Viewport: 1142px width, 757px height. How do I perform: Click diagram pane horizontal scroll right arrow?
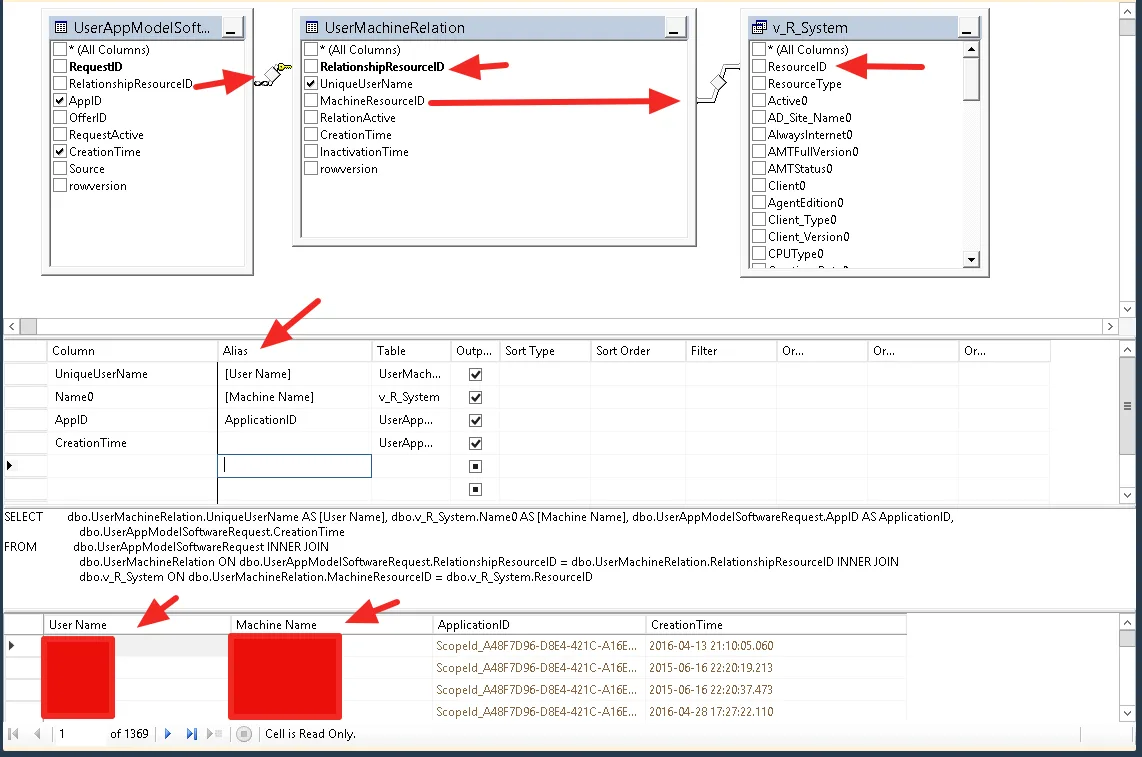[x=1110, y=326]
